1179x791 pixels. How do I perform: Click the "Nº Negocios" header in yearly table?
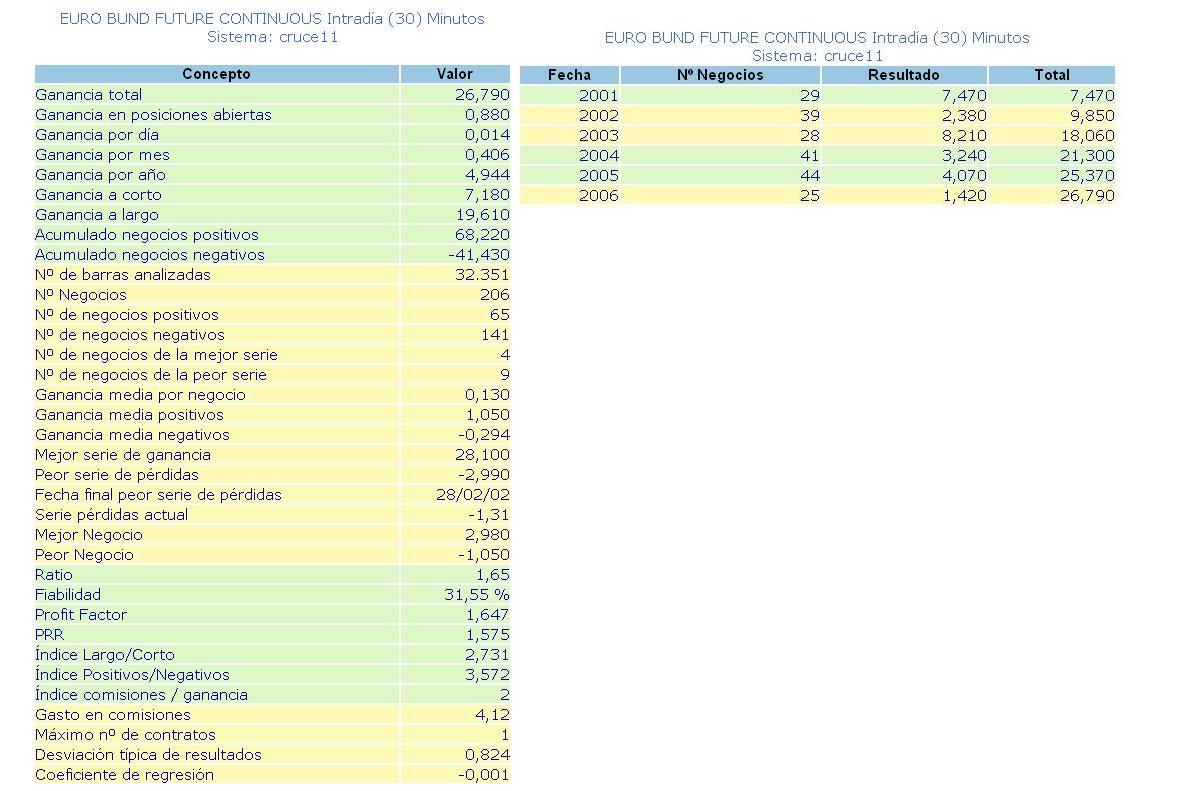[x=720, y=74]
